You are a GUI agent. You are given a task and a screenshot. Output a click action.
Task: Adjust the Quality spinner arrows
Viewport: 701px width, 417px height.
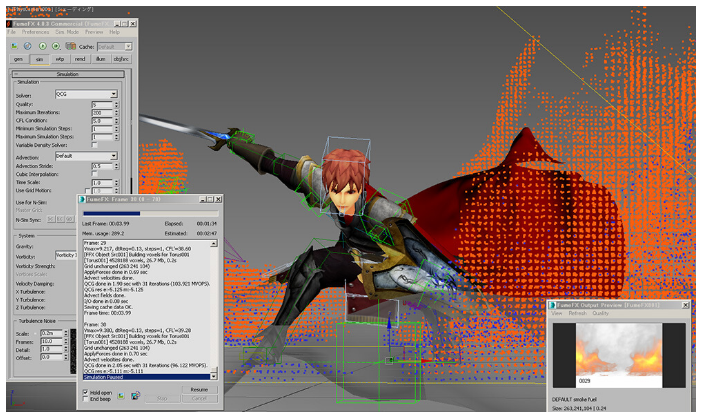116,105
